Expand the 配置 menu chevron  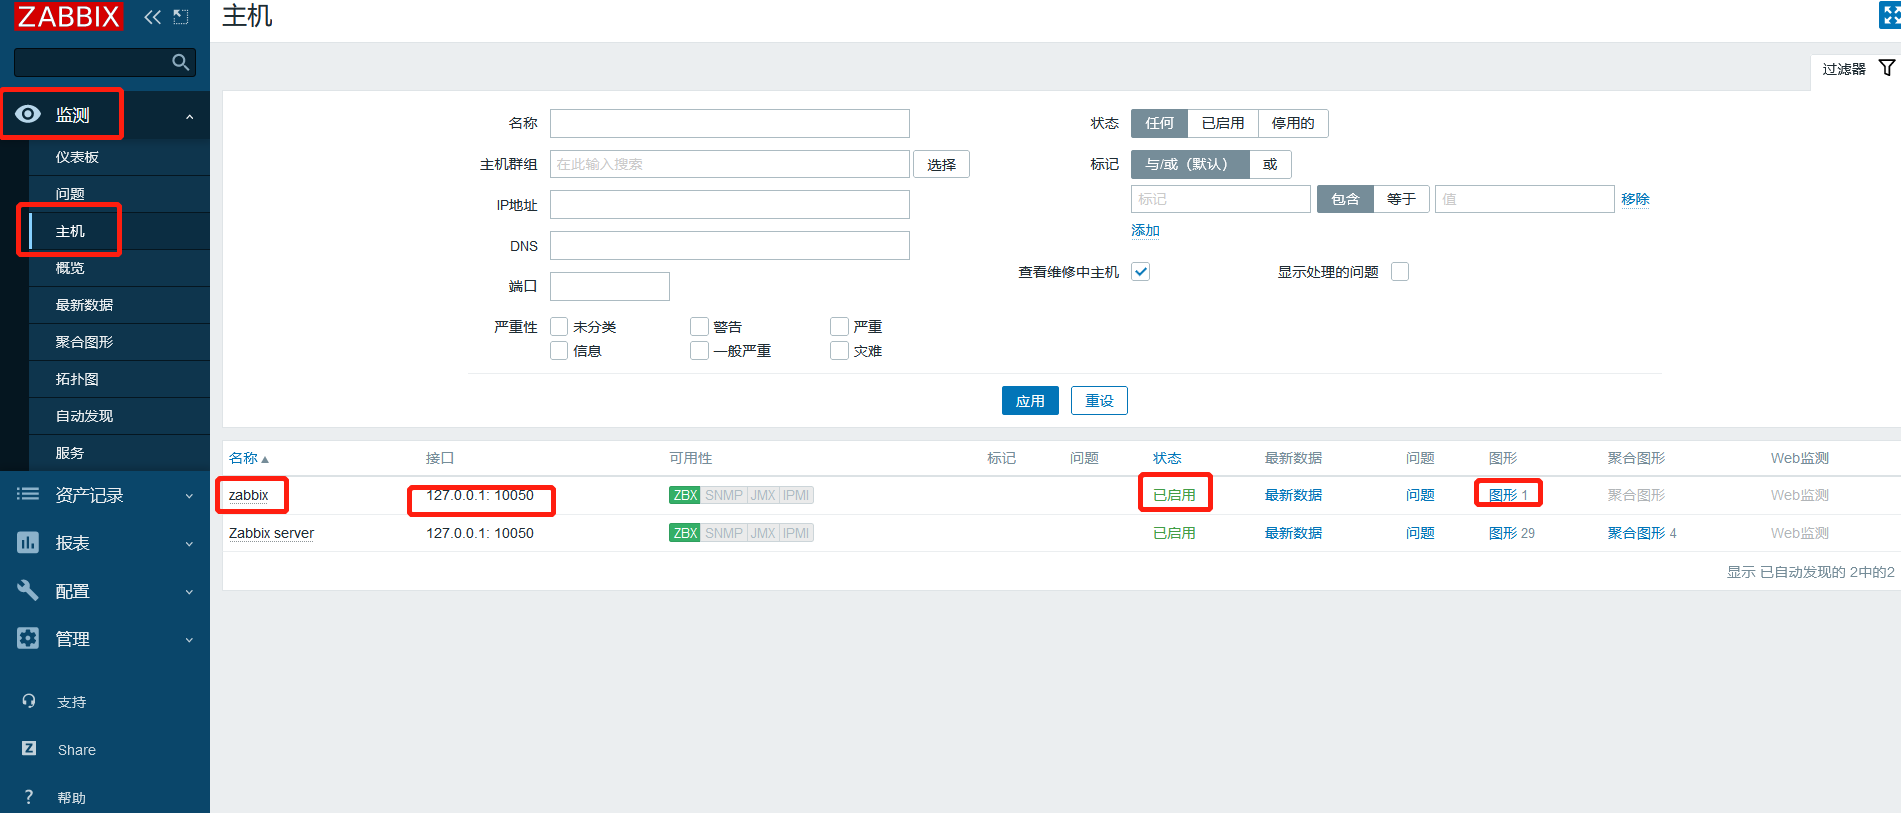(x=189, y=591)
